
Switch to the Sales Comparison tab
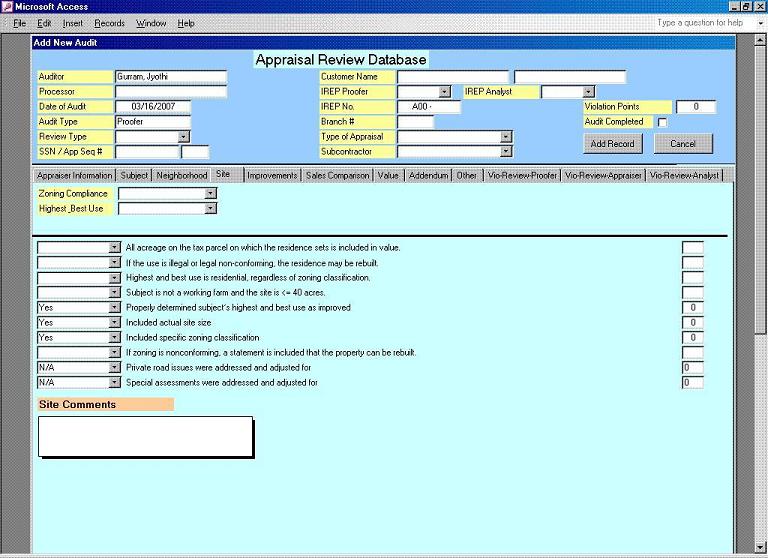337,175
